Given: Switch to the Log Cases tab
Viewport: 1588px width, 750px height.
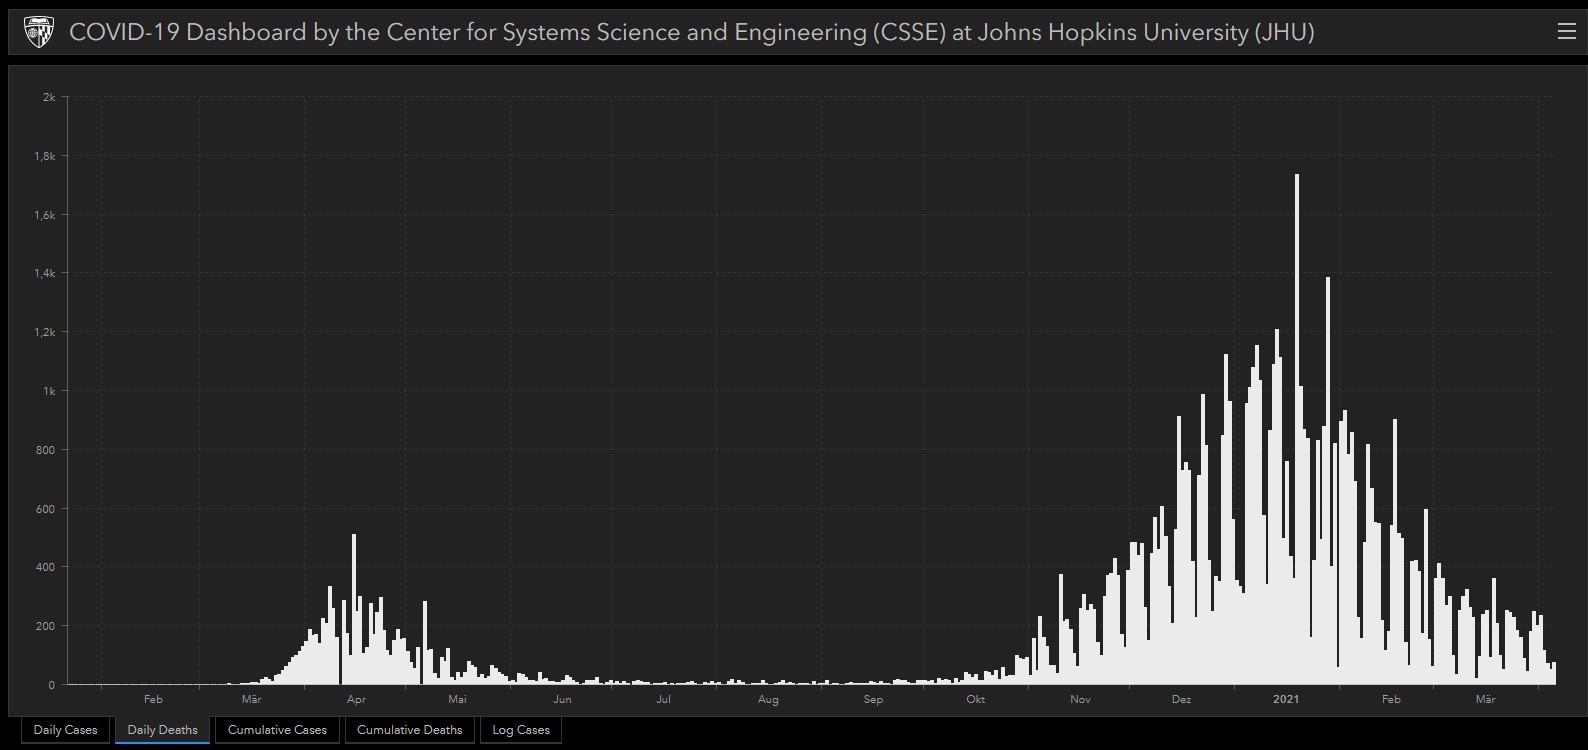Looking at the screenshot, I should pyautogui.click(x=521, y=730).
